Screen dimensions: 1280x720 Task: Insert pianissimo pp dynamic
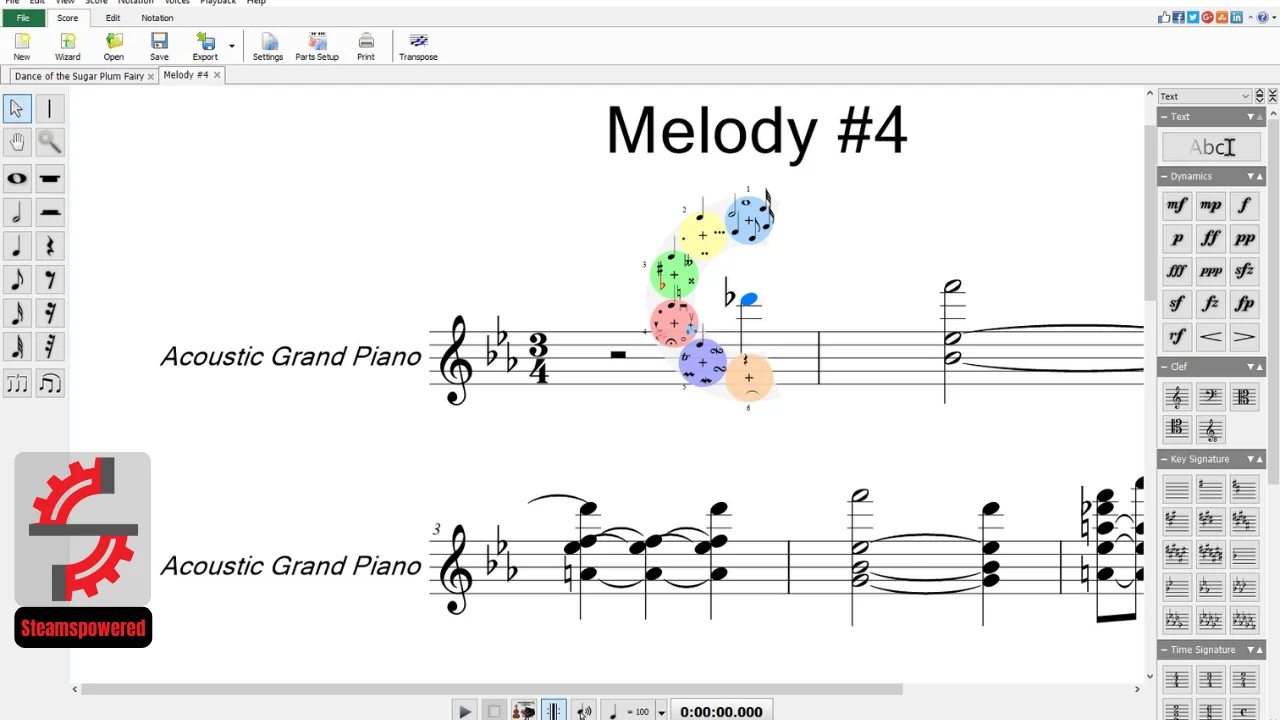coord(1245,239)
